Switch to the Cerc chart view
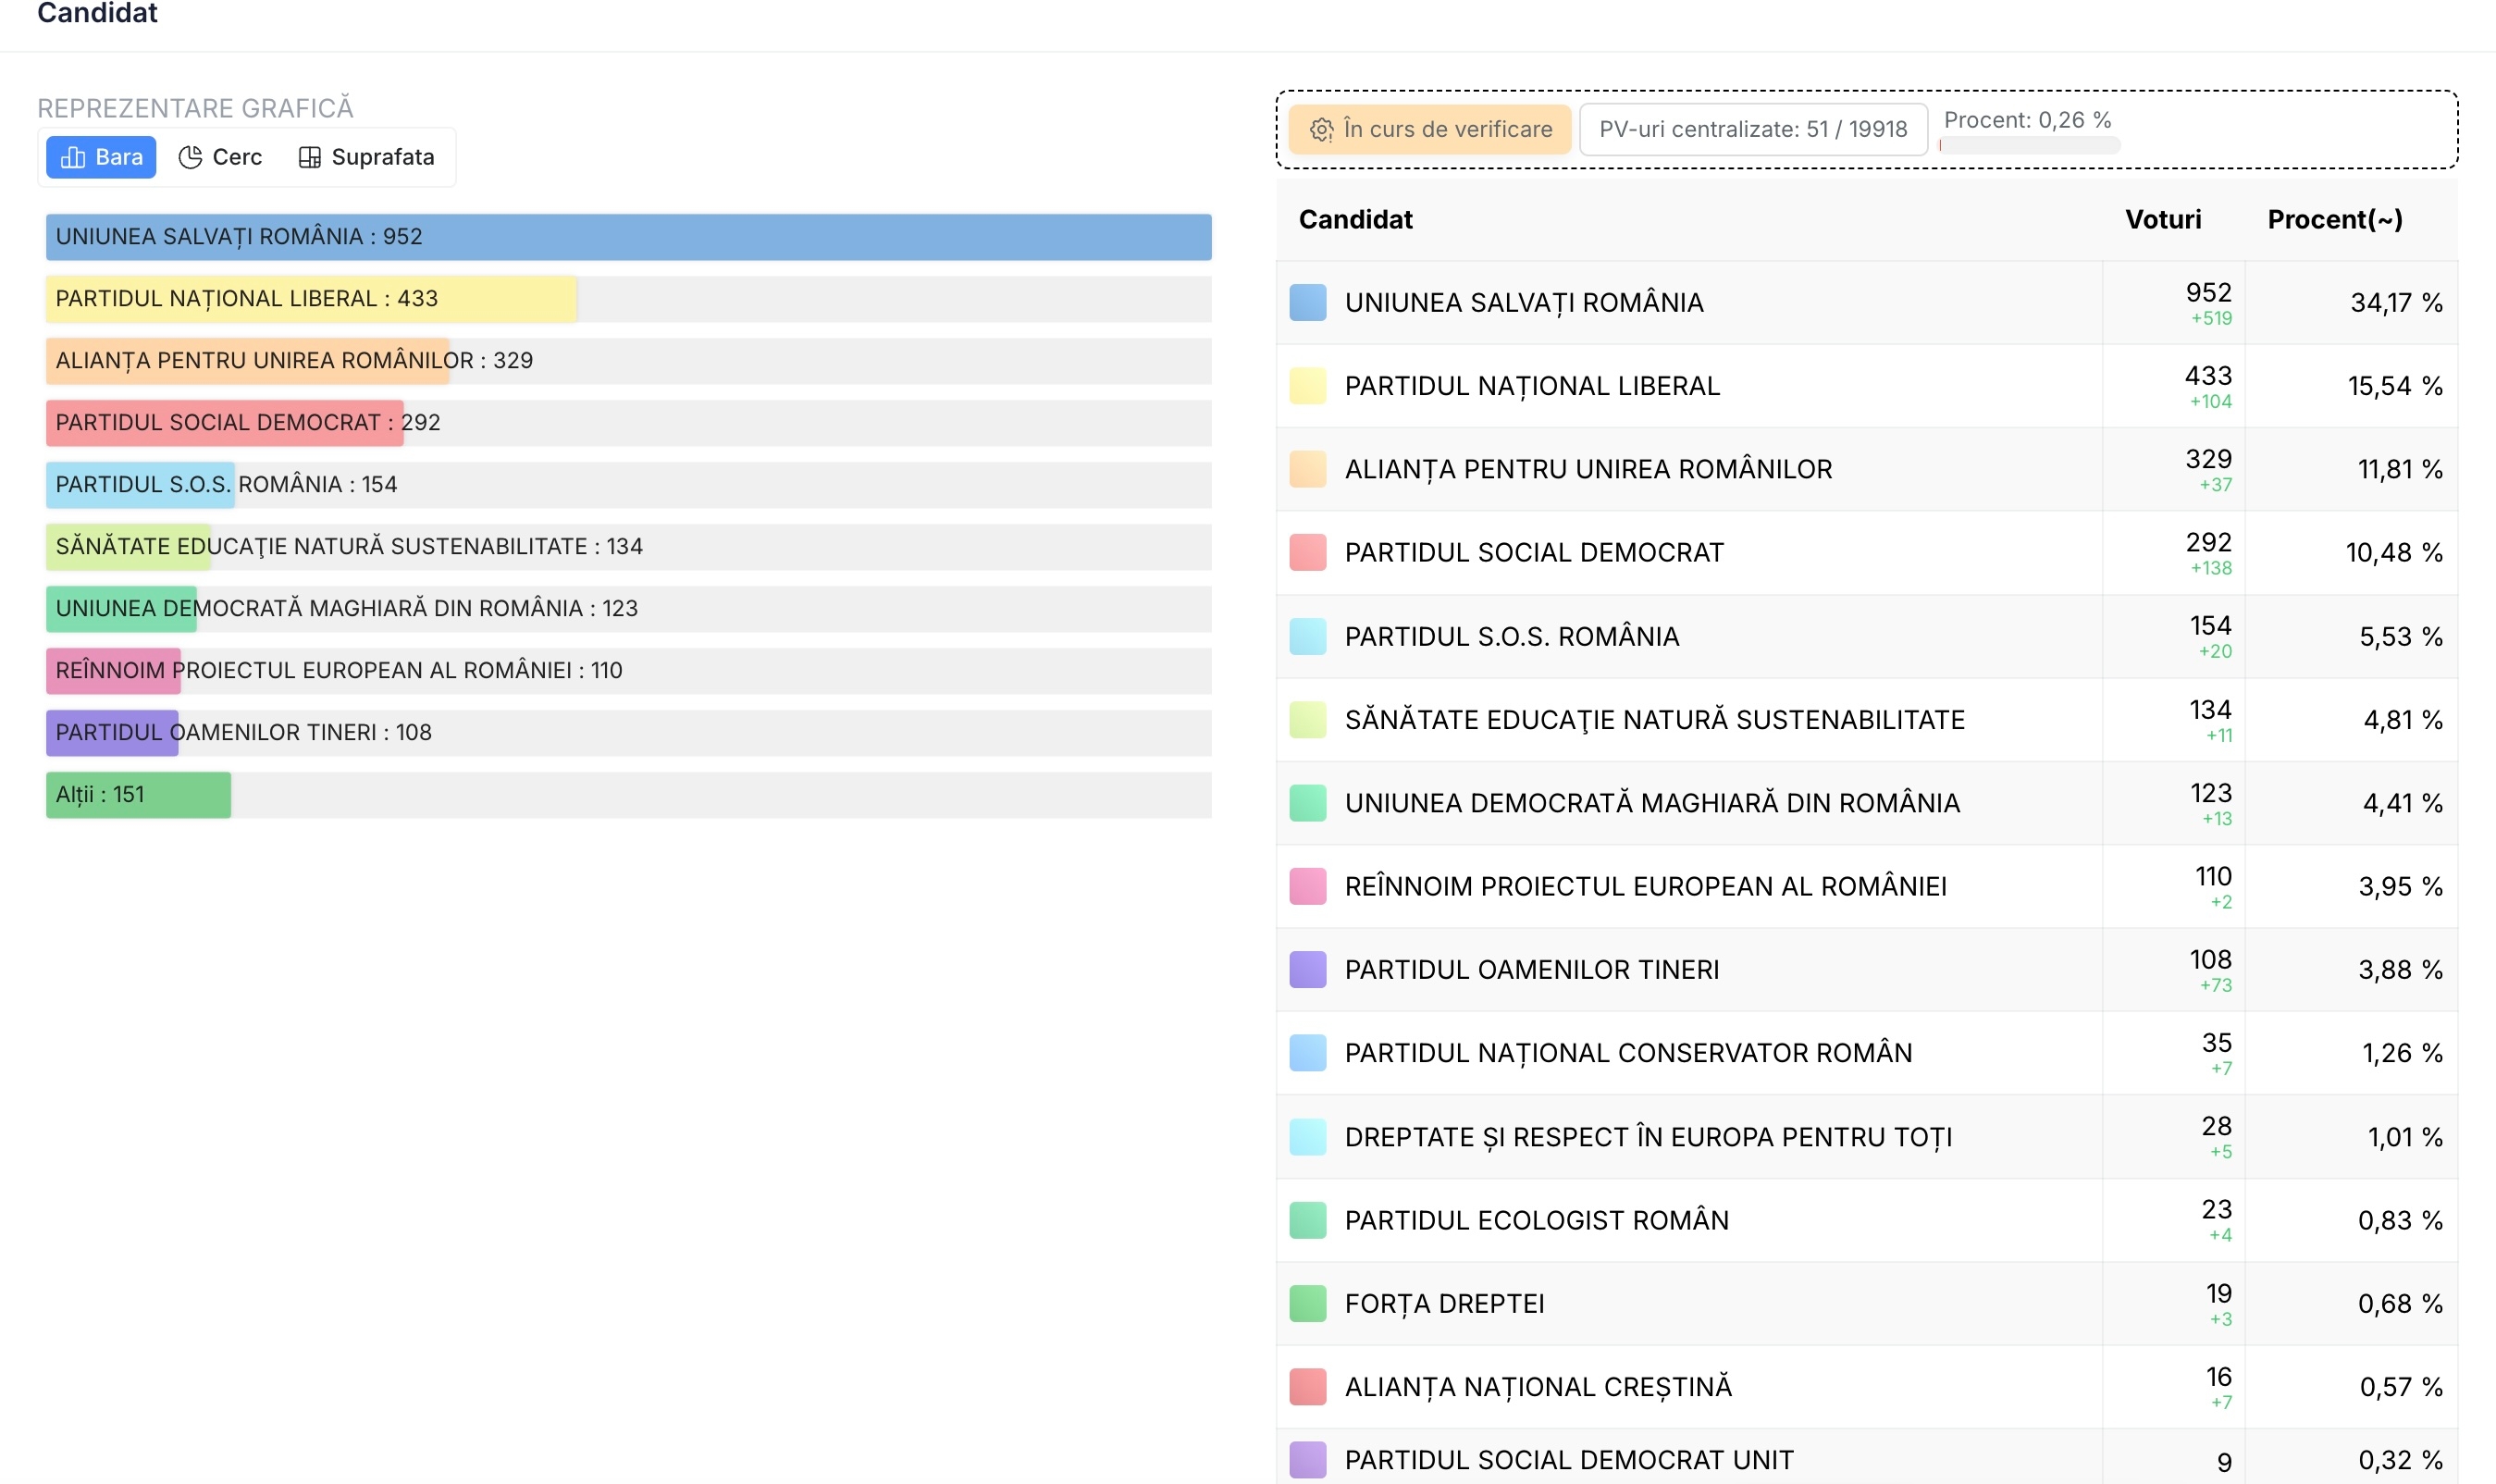 (220, 157)
